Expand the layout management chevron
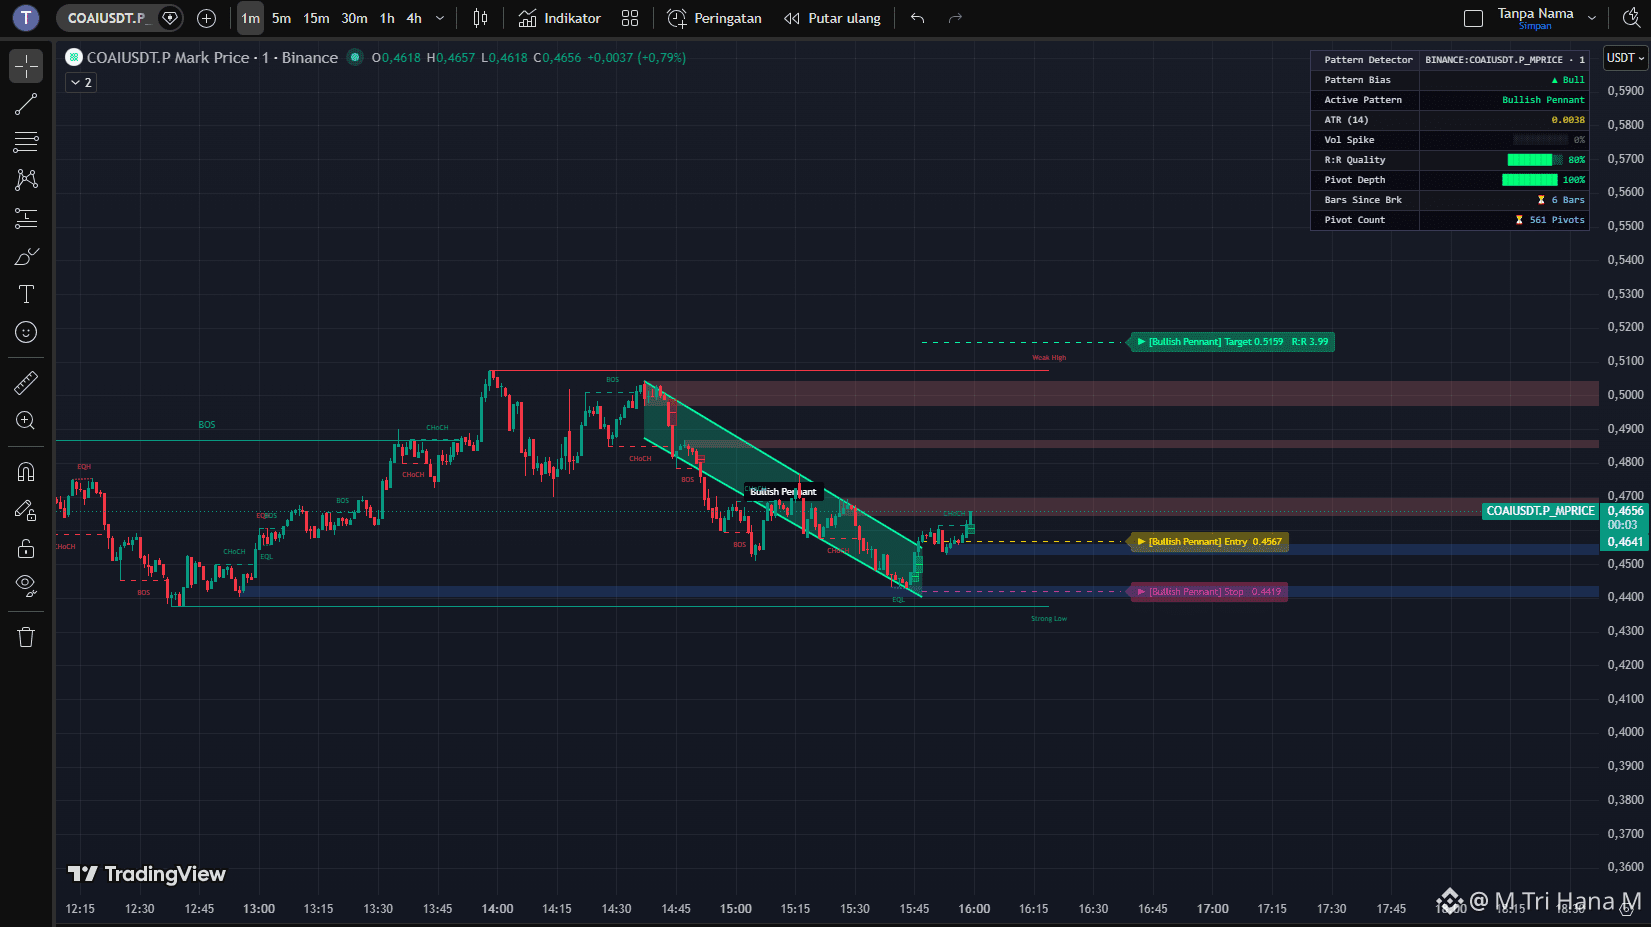The height and width of the screenshot is (927, 1651). [x=1592, y=18]
